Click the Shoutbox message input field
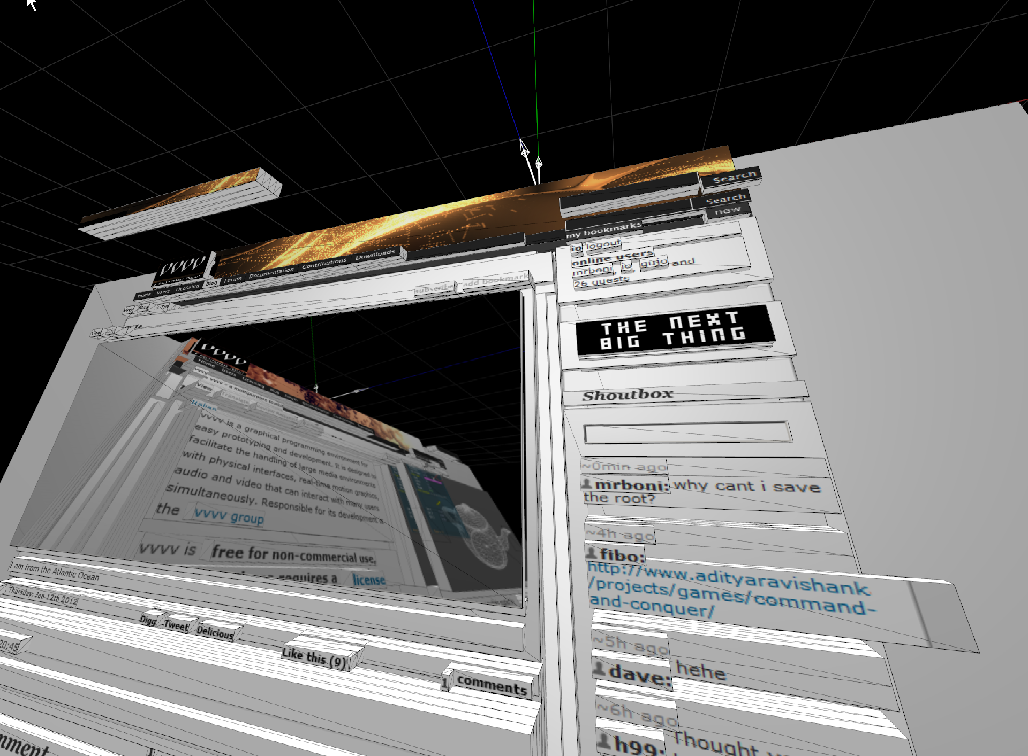Screen dimensions: 1028x756 (x=685, y=434)
